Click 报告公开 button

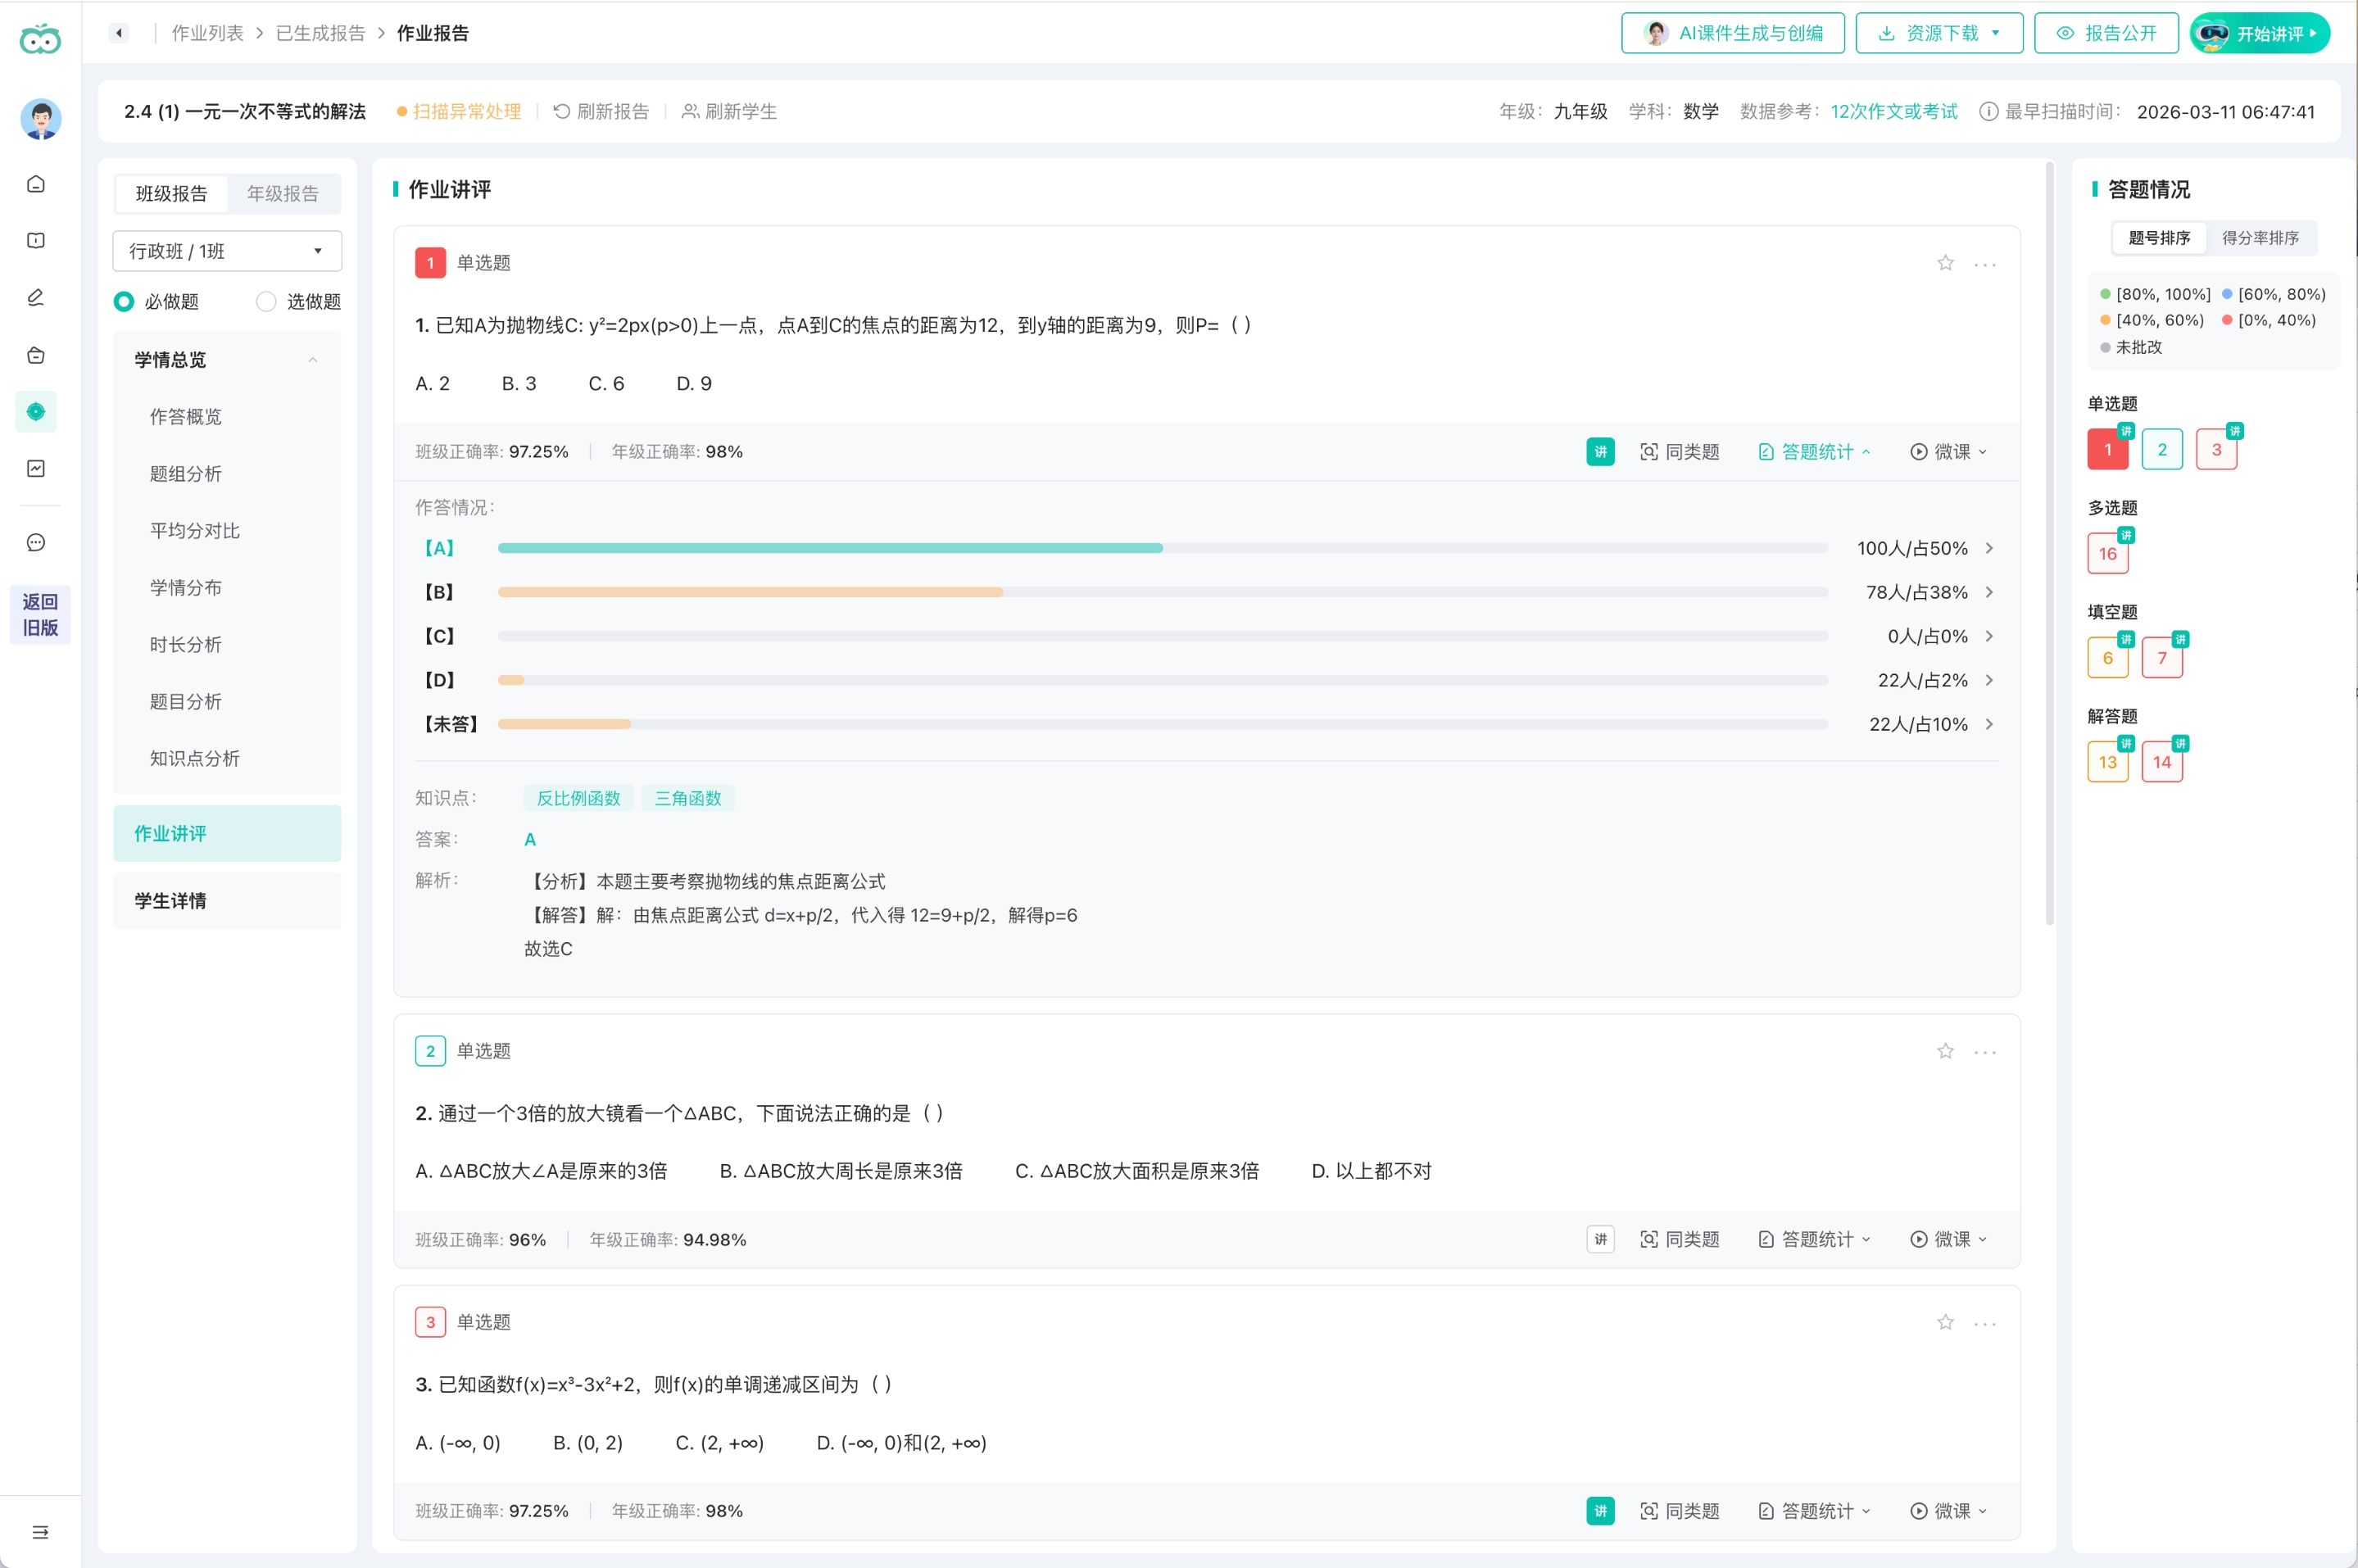2106,33
